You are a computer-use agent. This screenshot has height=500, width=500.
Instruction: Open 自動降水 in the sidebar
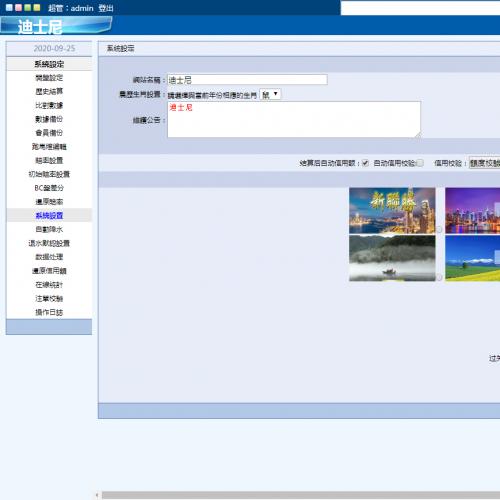49,229
